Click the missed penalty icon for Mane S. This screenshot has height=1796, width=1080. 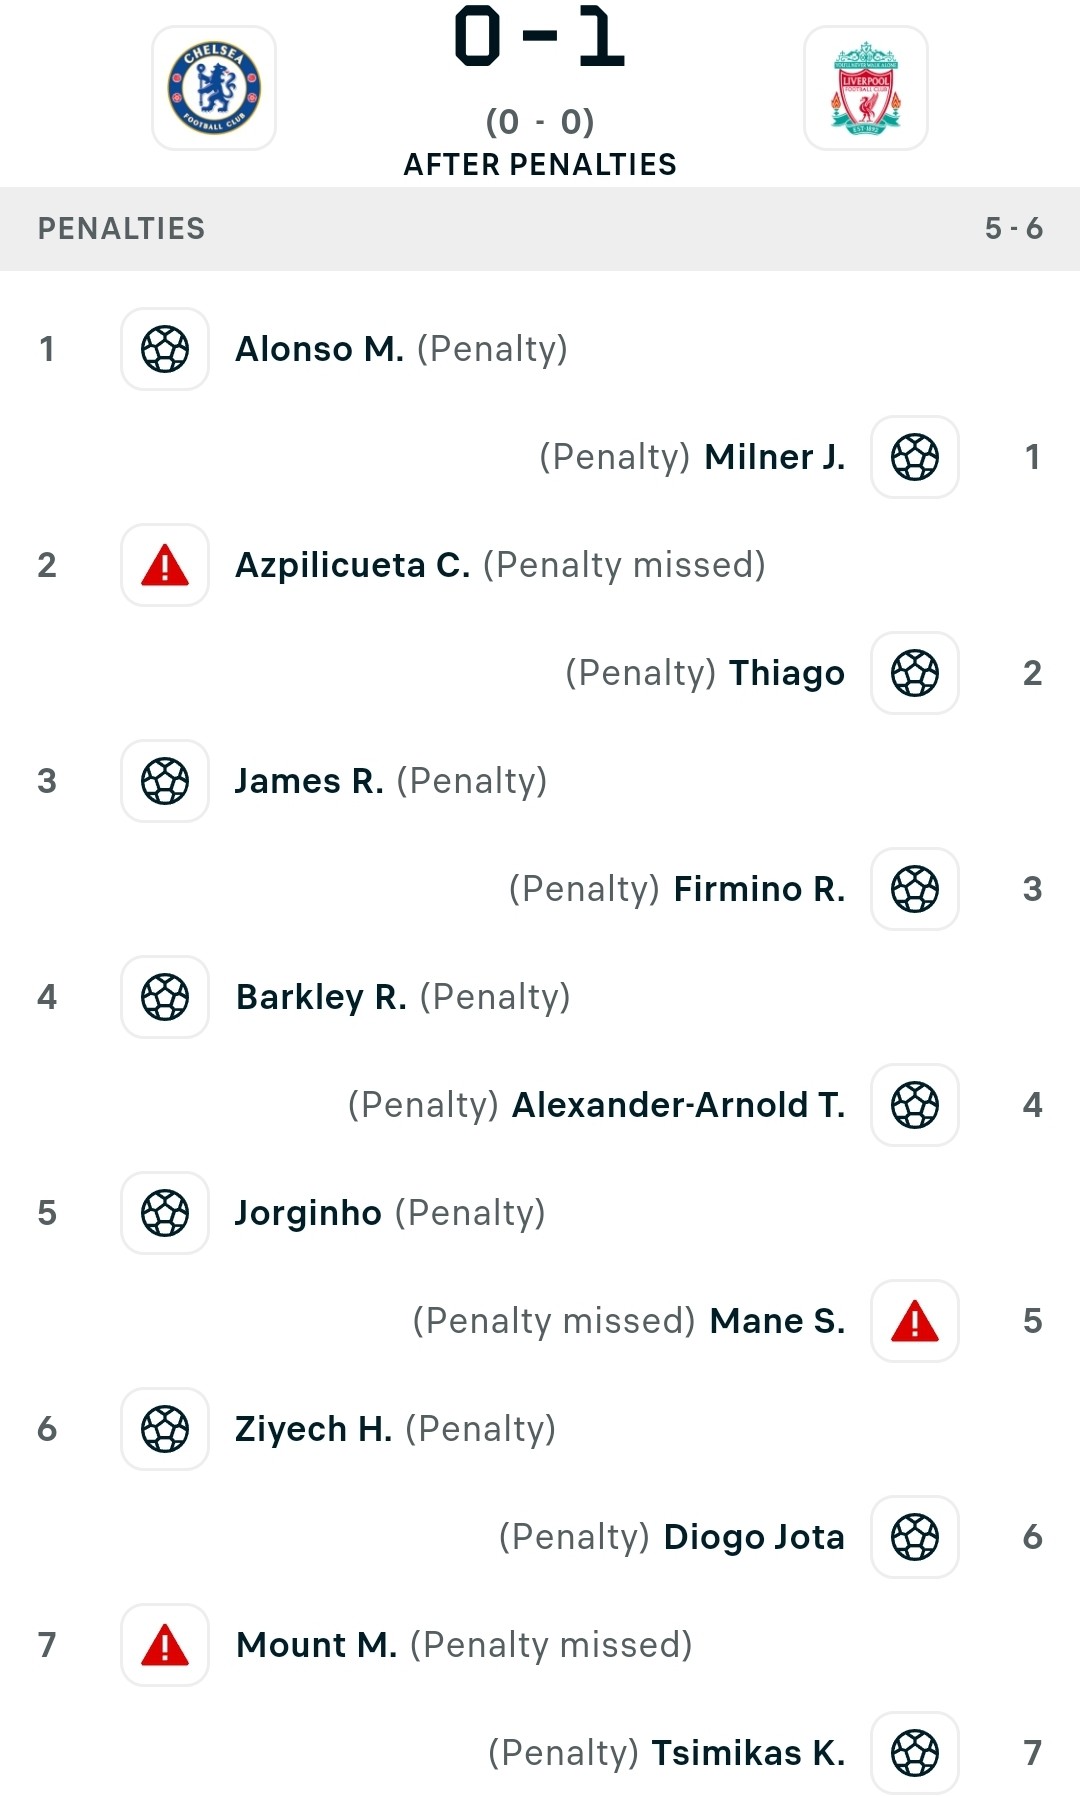coord(915,1321)
